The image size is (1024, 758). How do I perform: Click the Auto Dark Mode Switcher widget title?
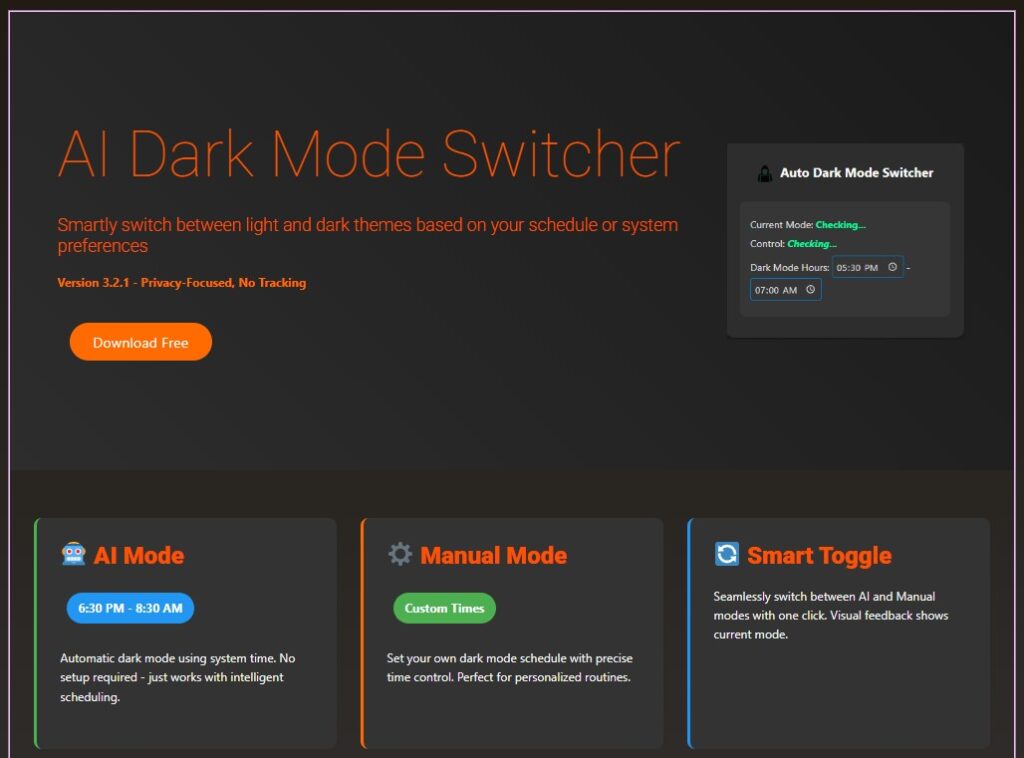(x=856, y=173)
